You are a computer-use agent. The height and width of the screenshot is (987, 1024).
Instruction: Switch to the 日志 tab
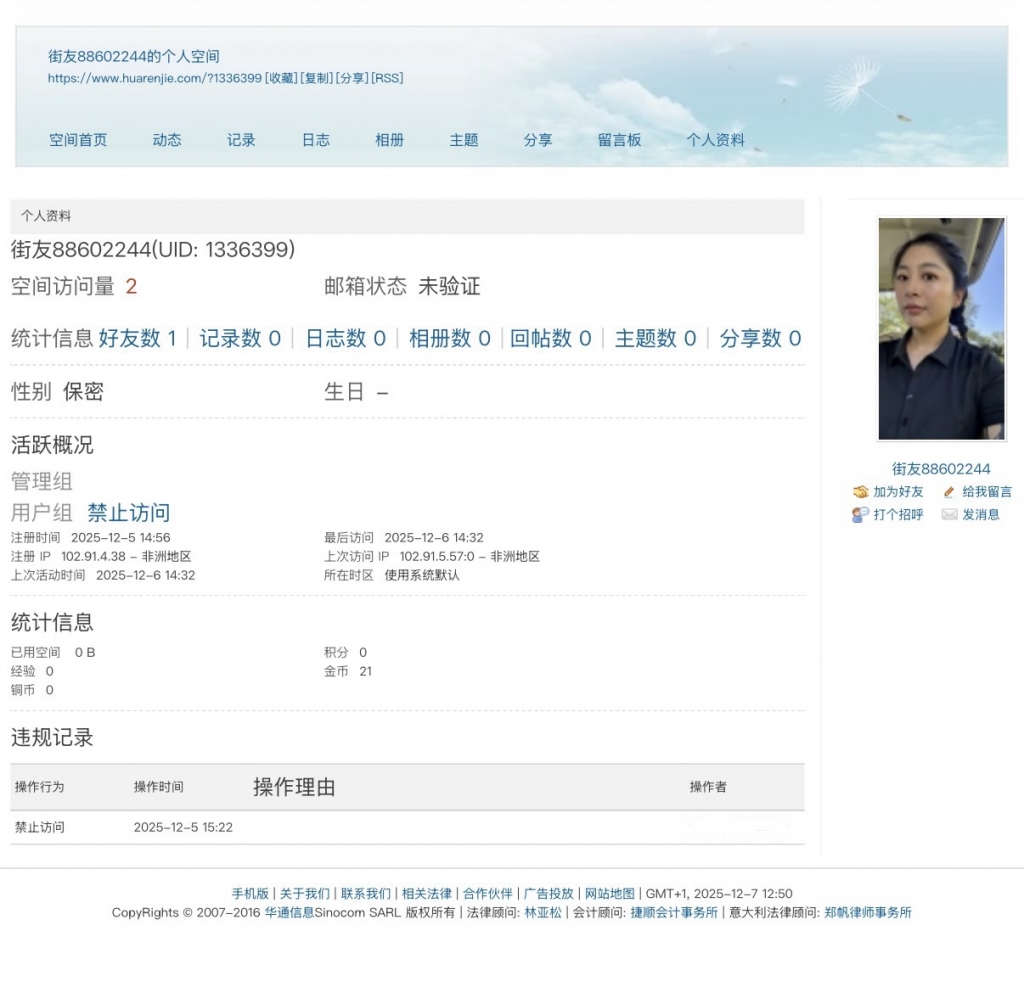(x=316, y=140)
